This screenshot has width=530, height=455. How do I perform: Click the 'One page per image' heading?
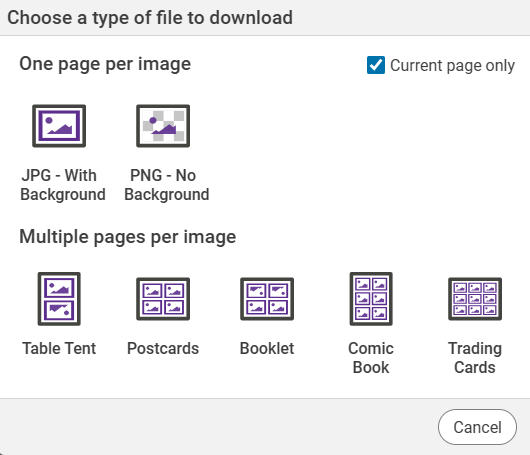(x=105, y=64)
